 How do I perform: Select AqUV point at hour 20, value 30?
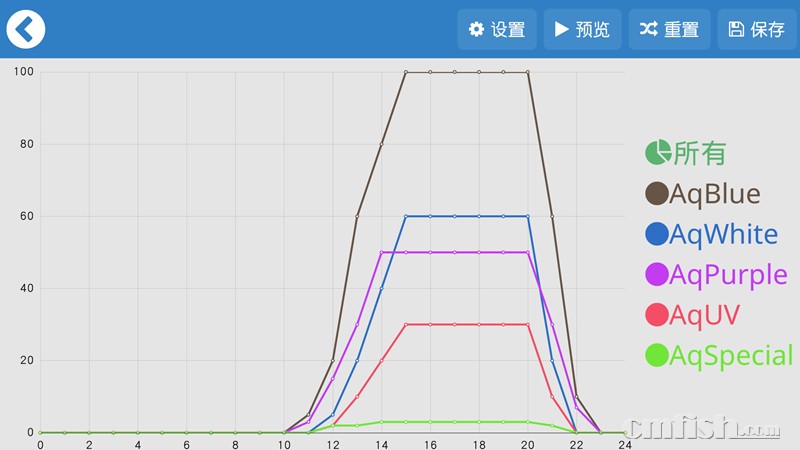coord(528,324)
